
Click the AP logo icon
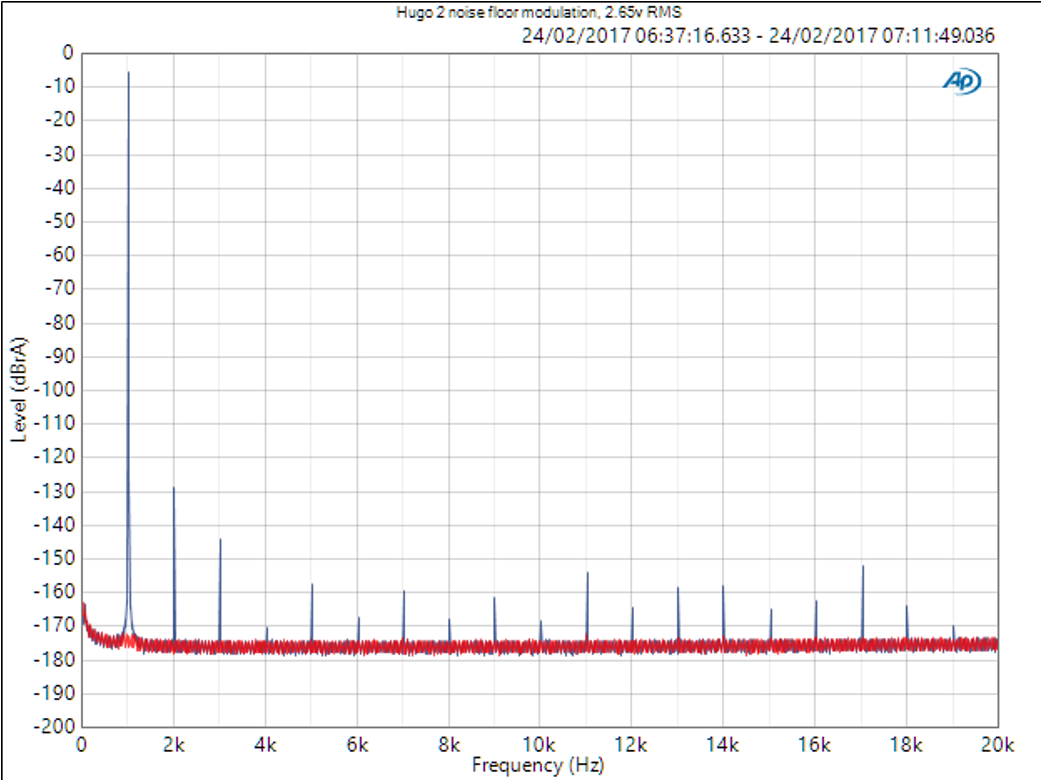962,82
